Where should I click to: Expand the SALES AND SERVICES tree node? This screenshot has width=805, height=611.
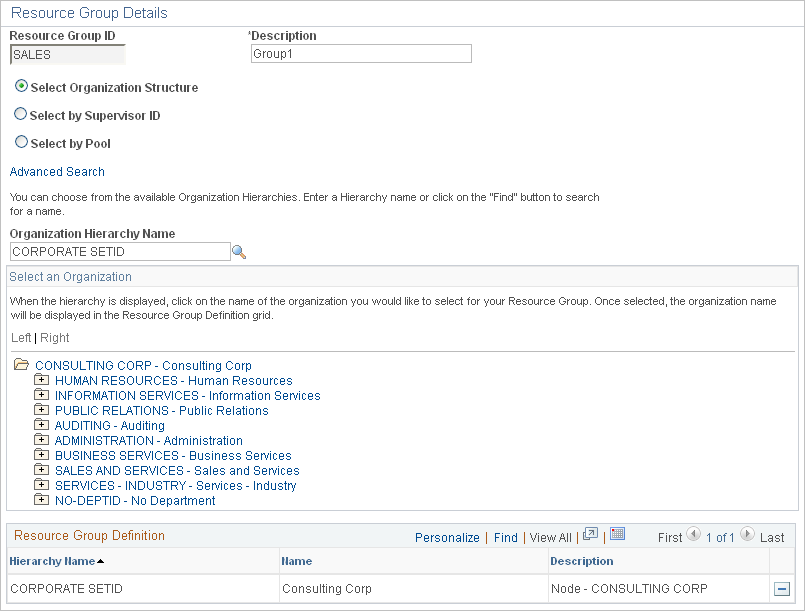pos(41,470)
